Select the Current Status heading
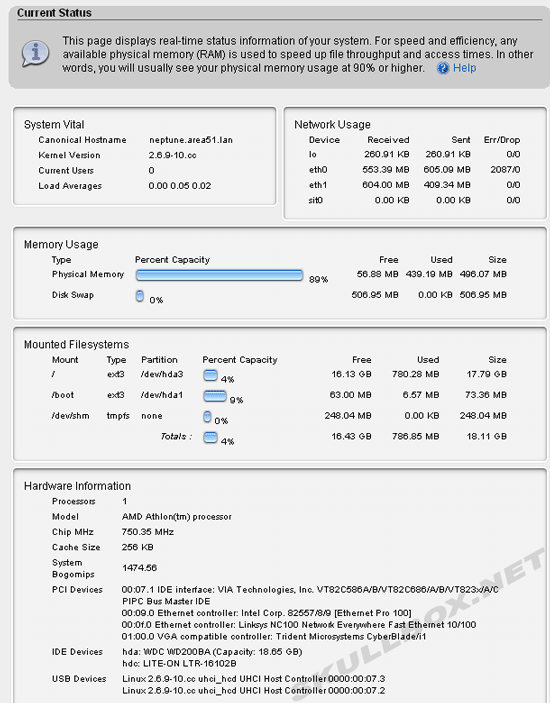This screenshot has width=550, height=703. (54, 13)
